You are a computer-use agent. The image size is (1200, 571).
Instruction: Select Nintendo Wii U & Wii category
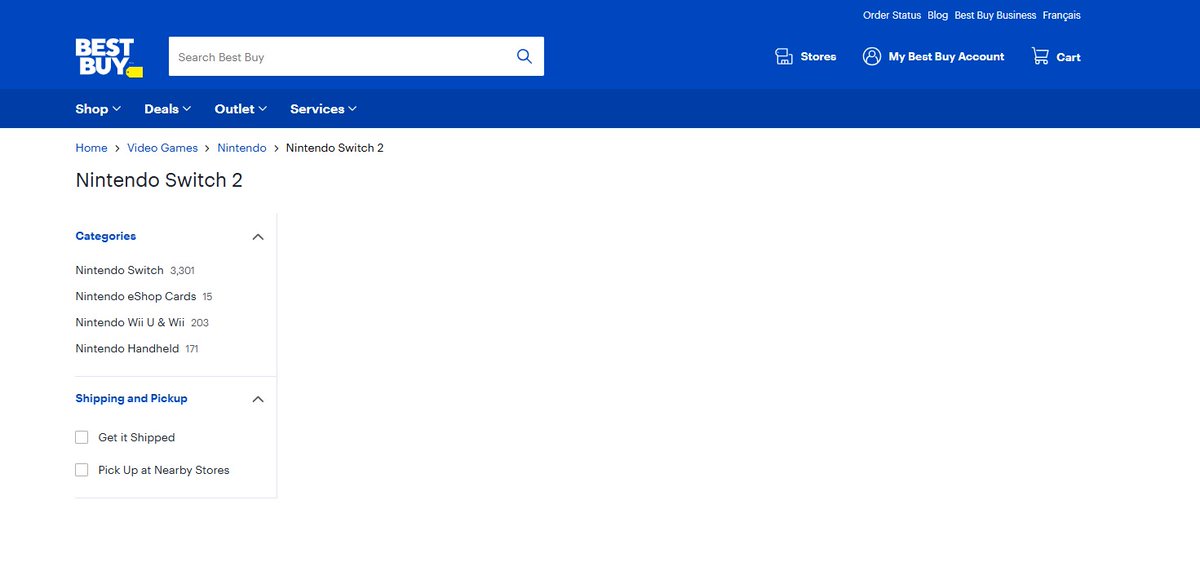130,322
